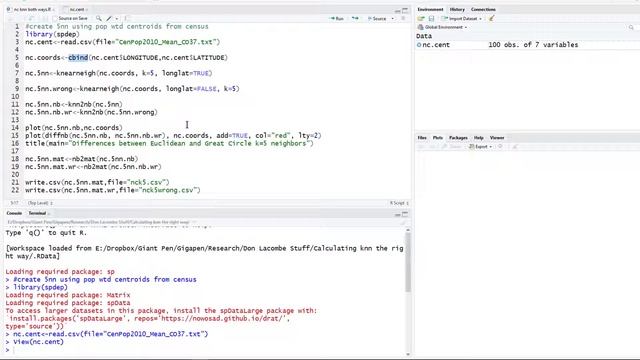Minimize the source editor pane
This screenshot has height=360, width=640.
coord(398,10)
